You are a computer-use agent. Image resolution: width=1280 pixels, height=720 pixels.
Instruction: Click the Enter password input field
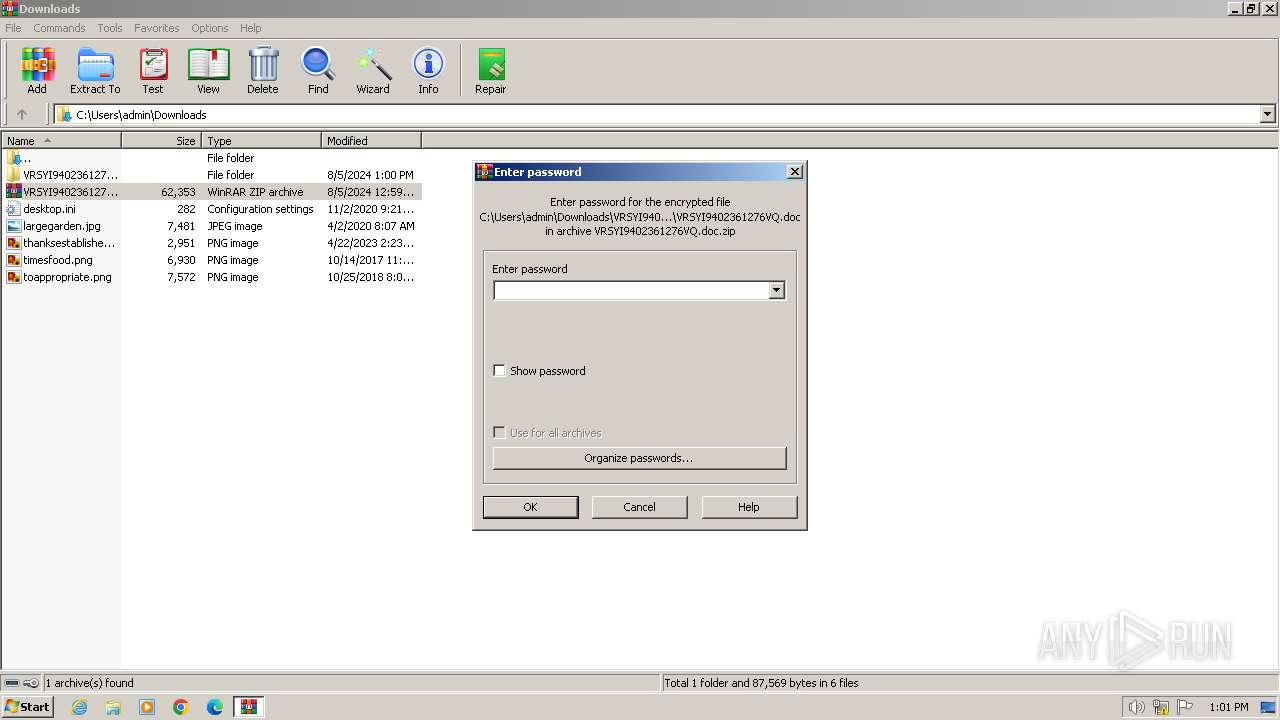[631, 290]
